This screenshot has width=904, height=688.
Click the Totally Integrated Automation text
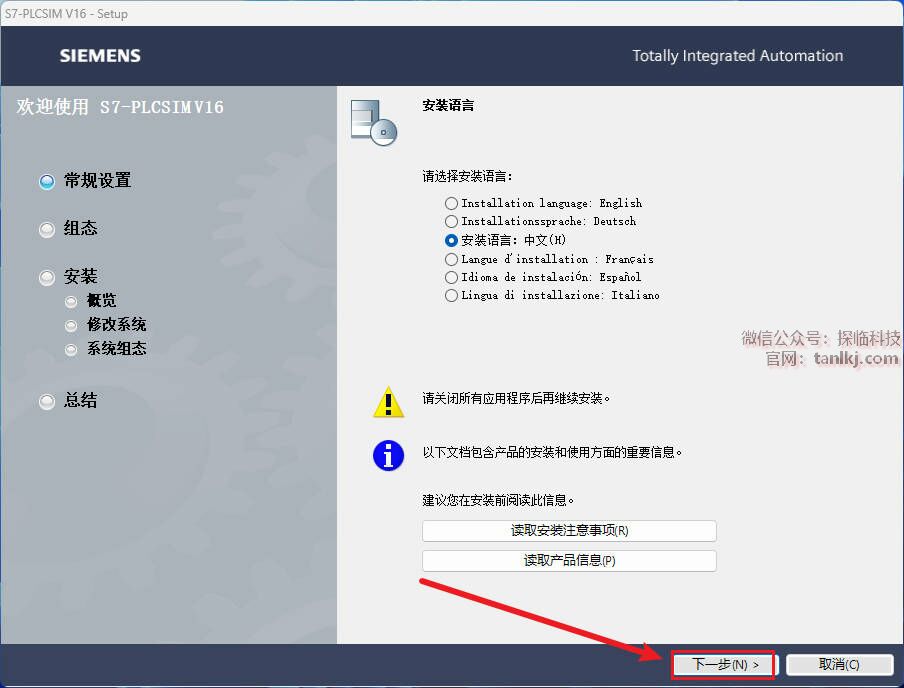click(737, 56)
